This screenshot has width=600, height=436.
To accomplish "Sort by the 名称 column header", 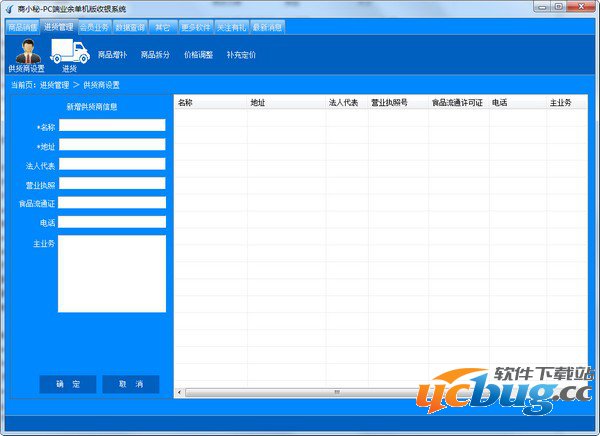I will 211,103.
